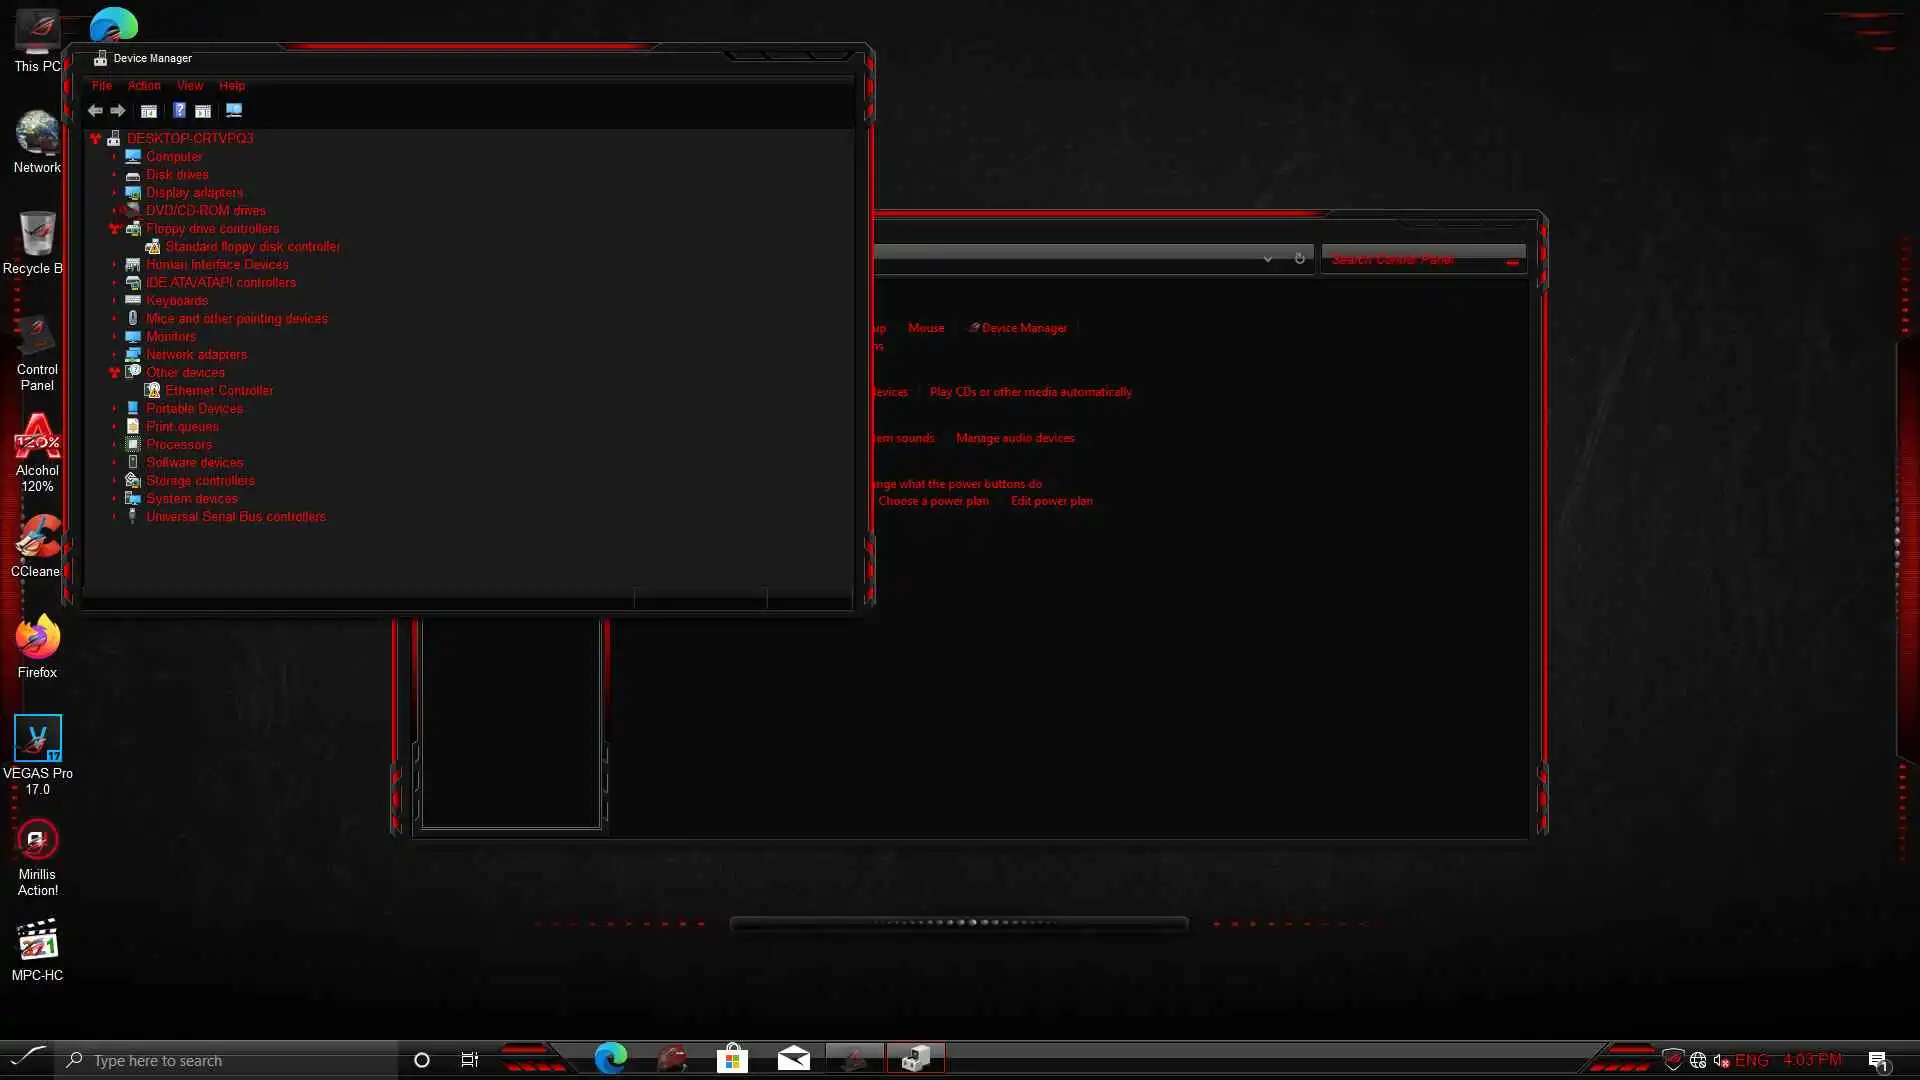Collapse the Other devices node
The image size is (1920, 1080).
pyautogui.click(x=114, y=373)
